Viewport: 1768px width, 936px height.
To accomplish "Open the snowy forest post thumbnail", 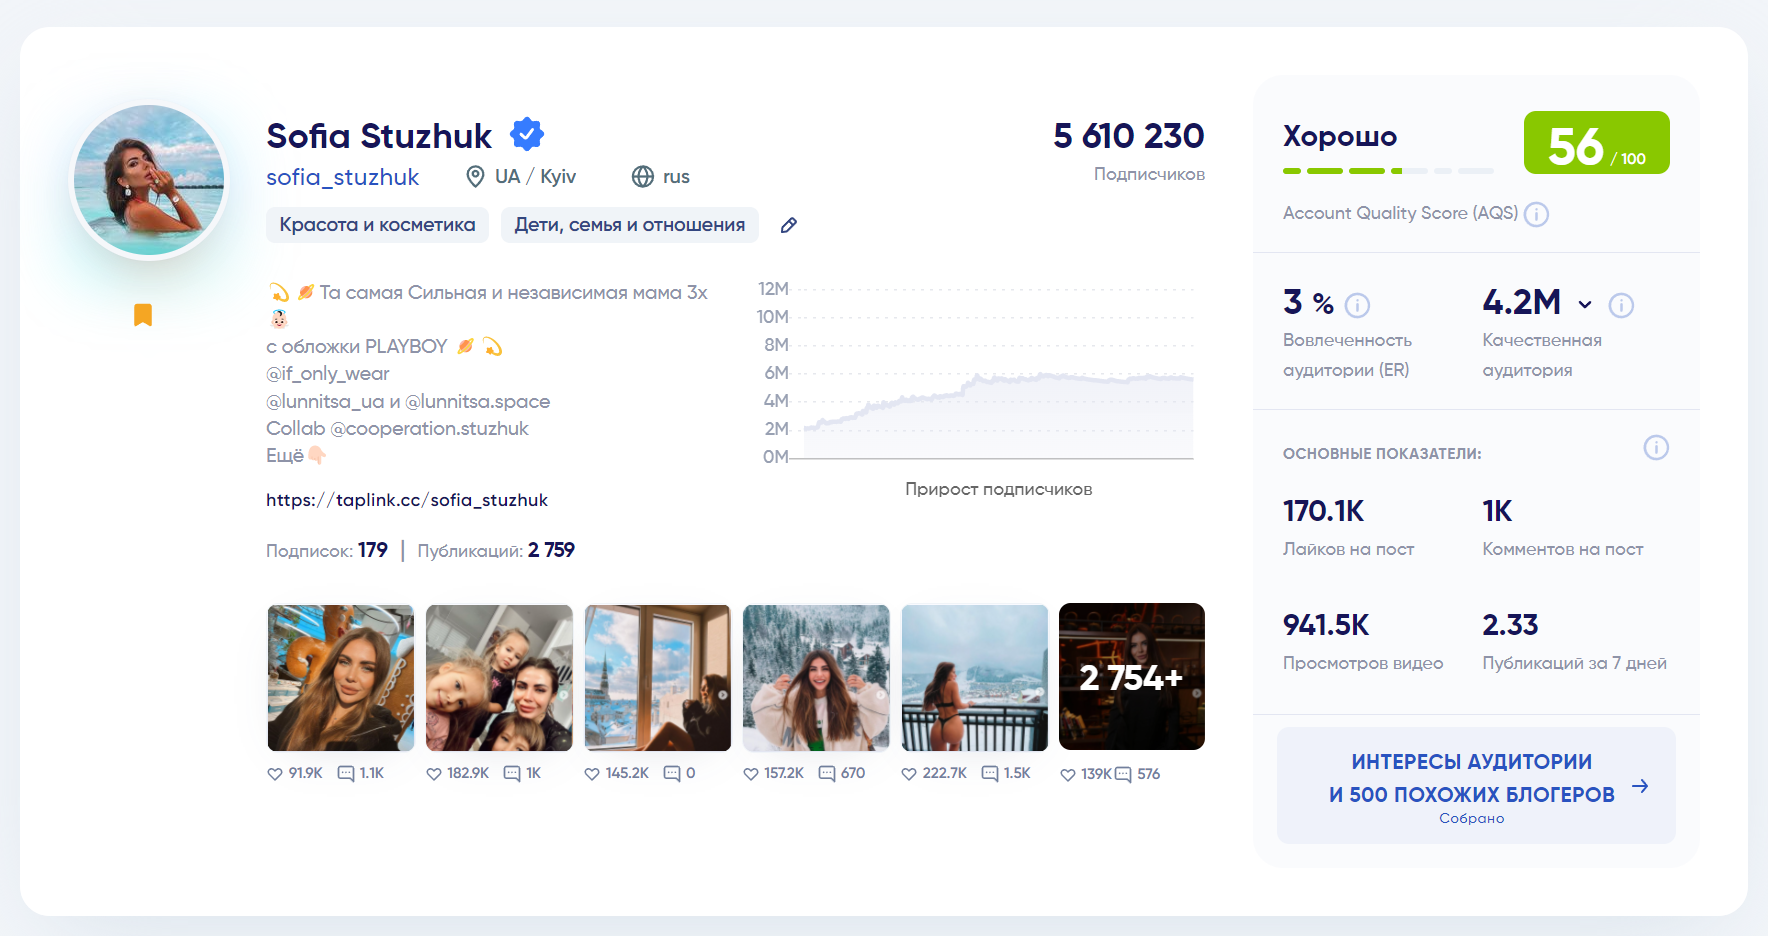I will pos(816,677).
